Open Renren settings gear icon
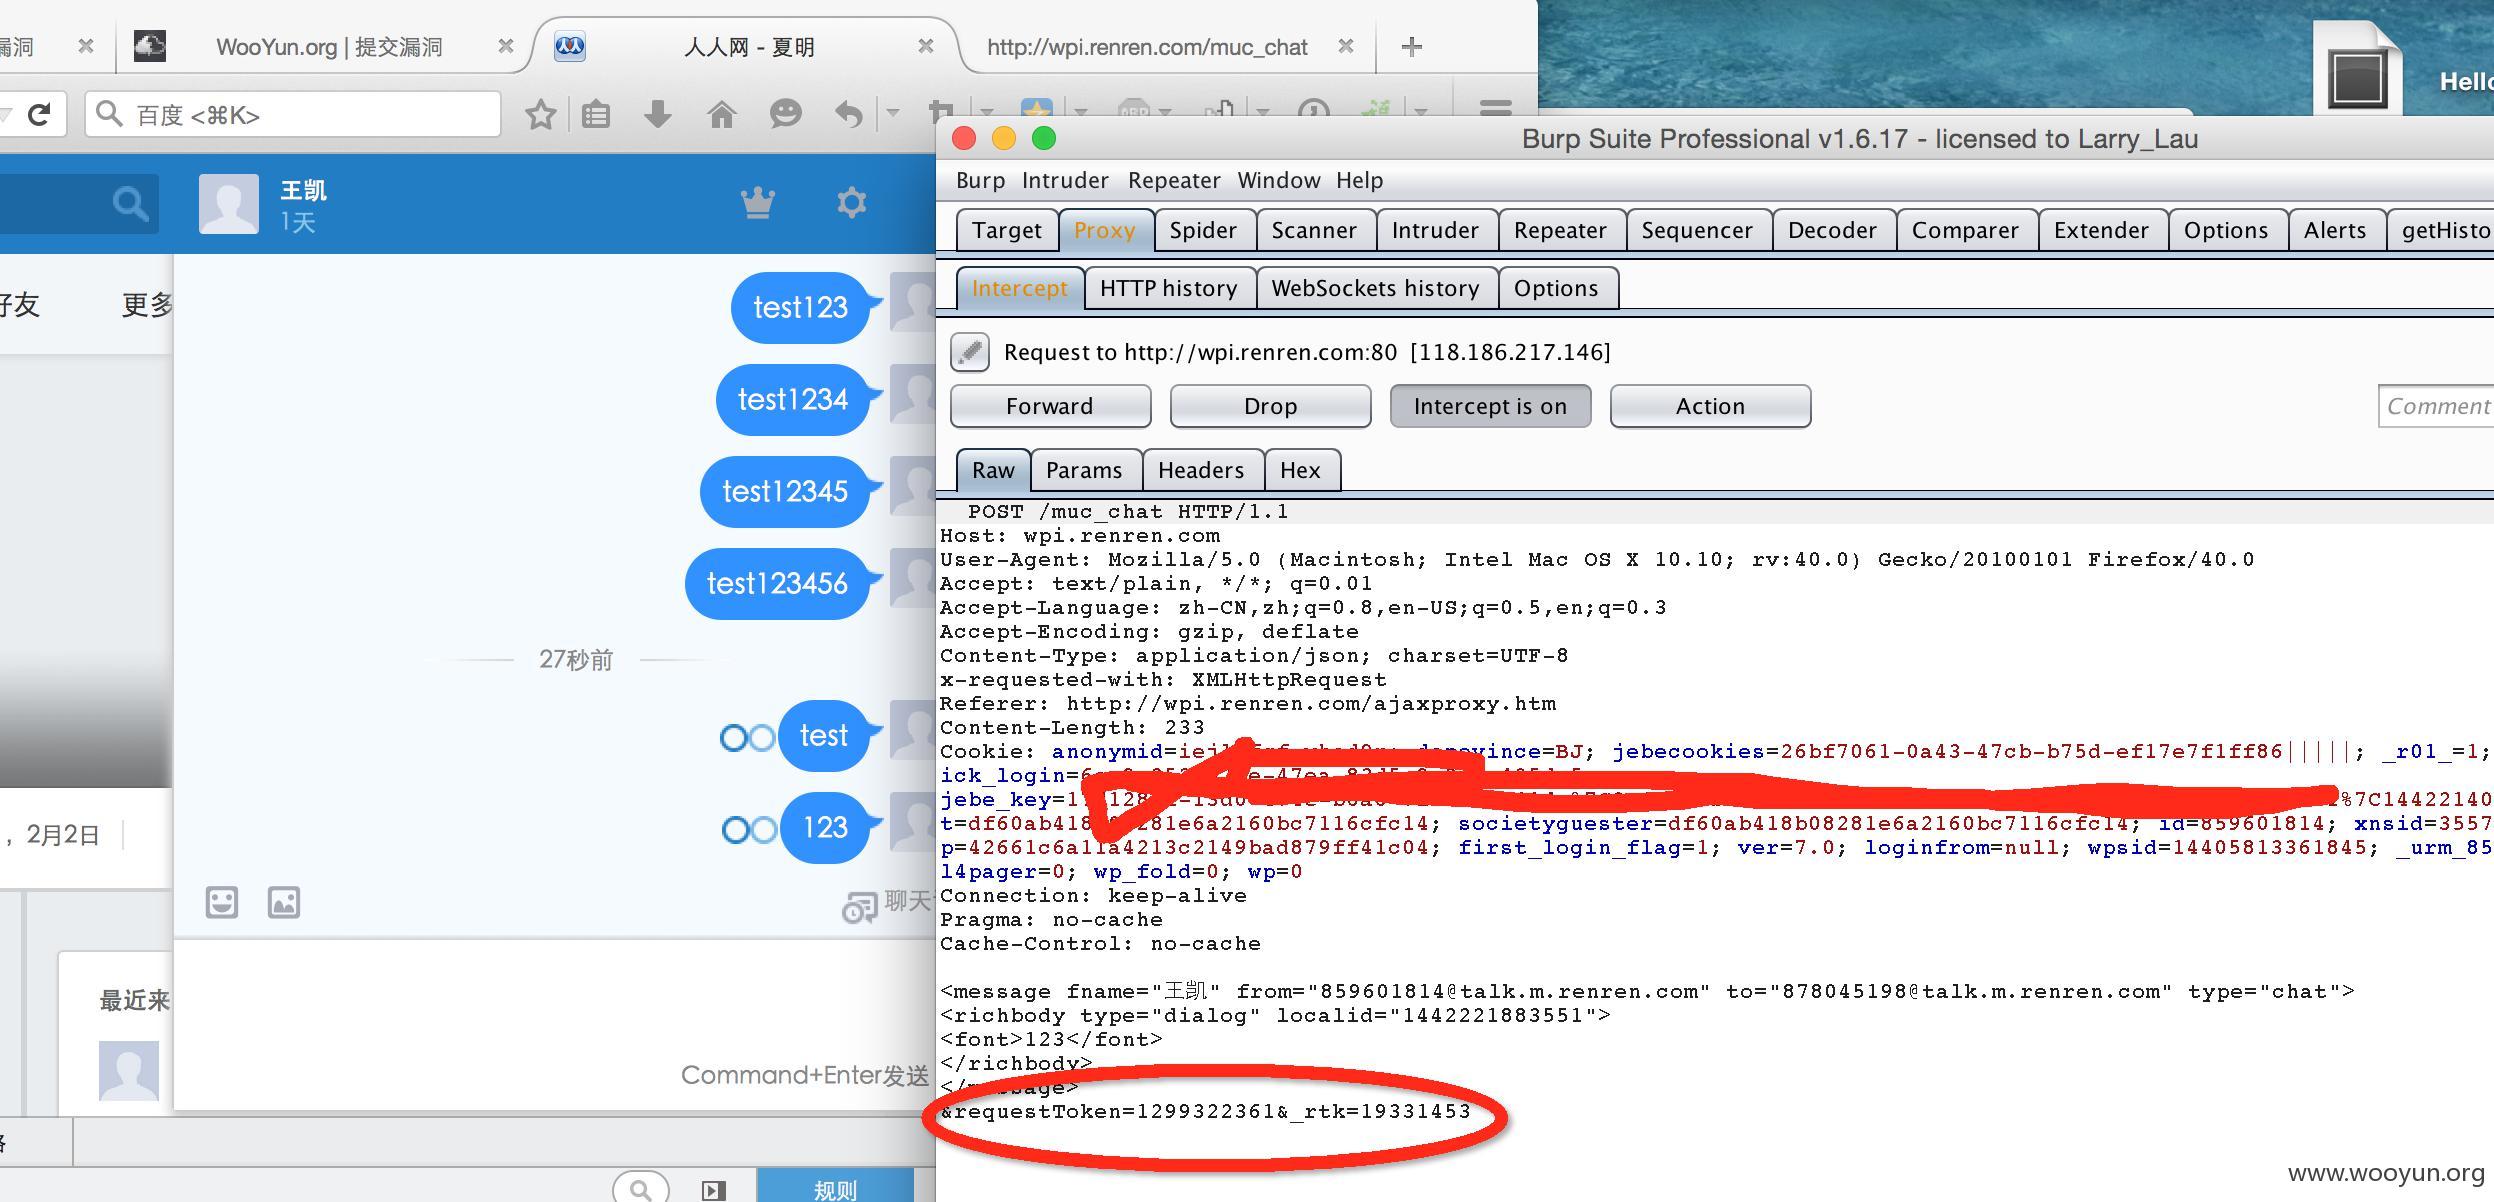Screen dimensions: 2494x1202 pos(851,203)
